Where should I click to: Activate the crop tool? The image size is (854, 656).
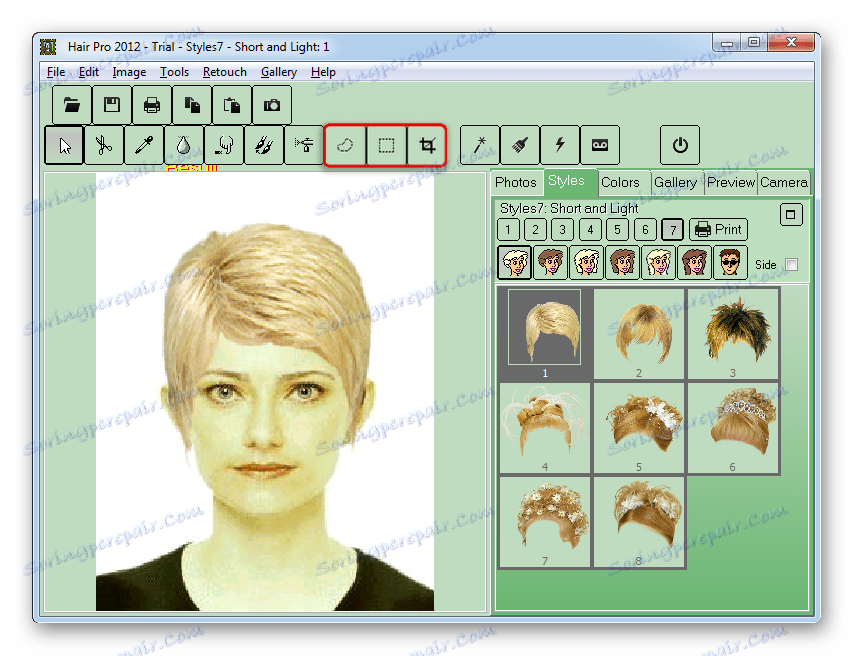click(x=427, y=145)
